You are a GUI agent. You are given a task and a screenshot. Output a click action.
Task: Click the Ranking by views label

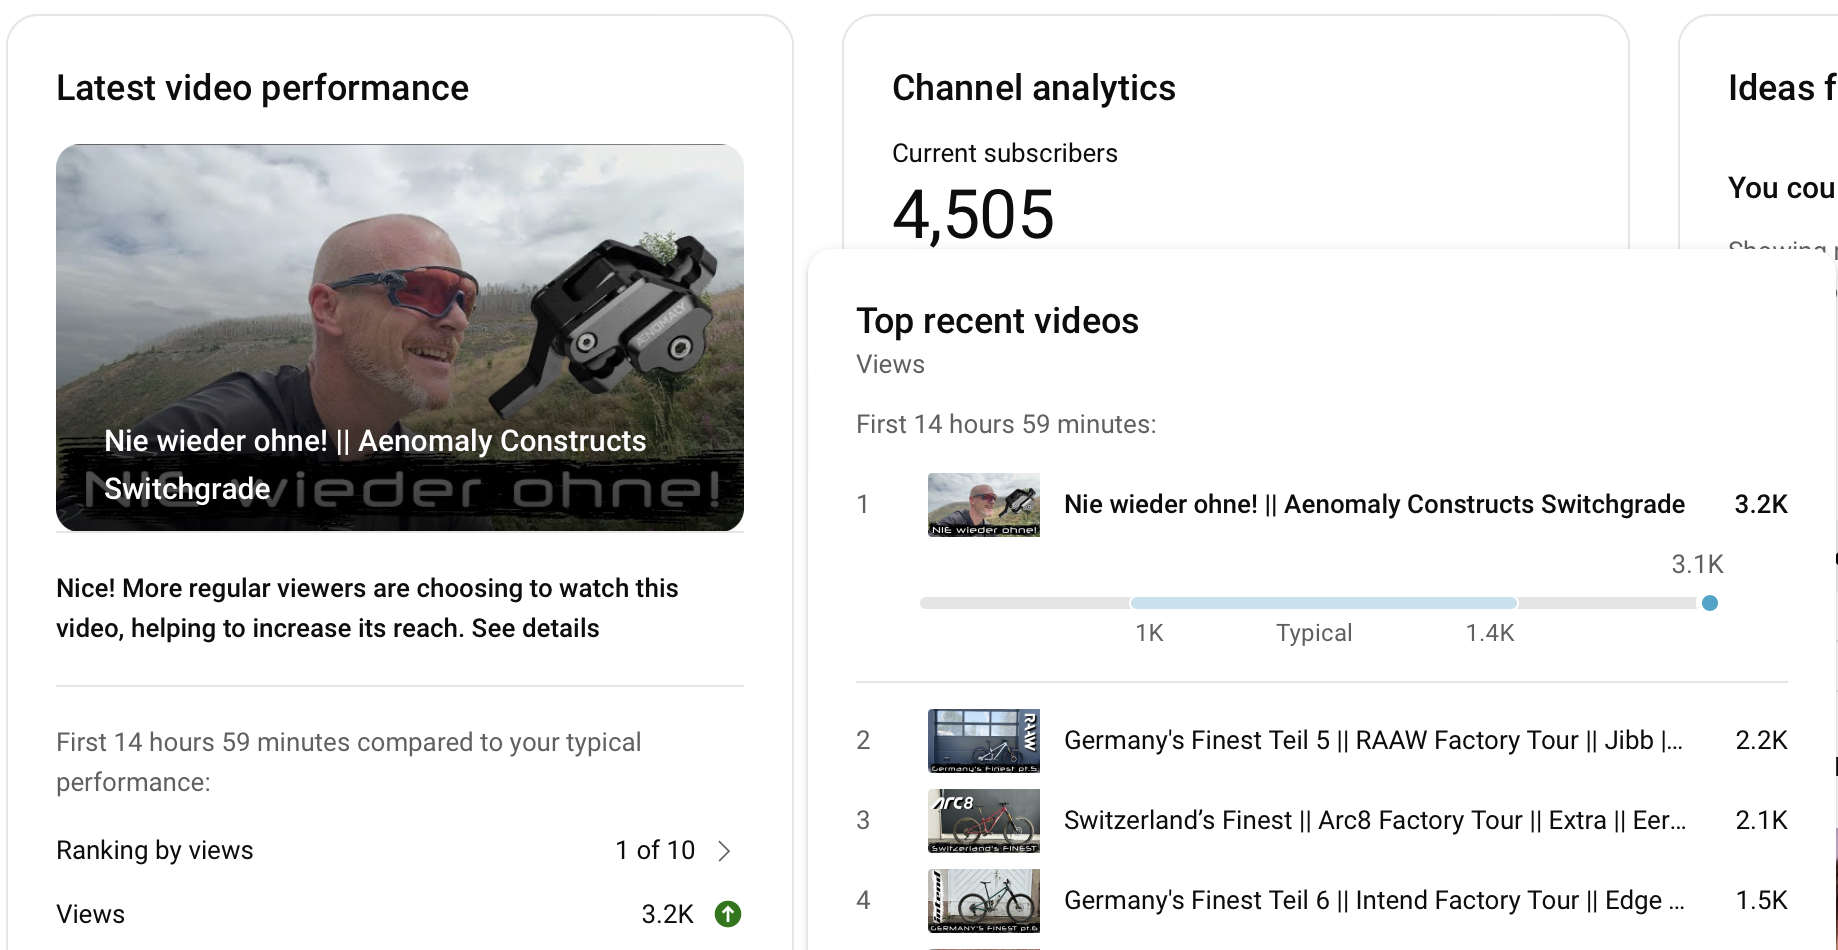tap(155, 850)
